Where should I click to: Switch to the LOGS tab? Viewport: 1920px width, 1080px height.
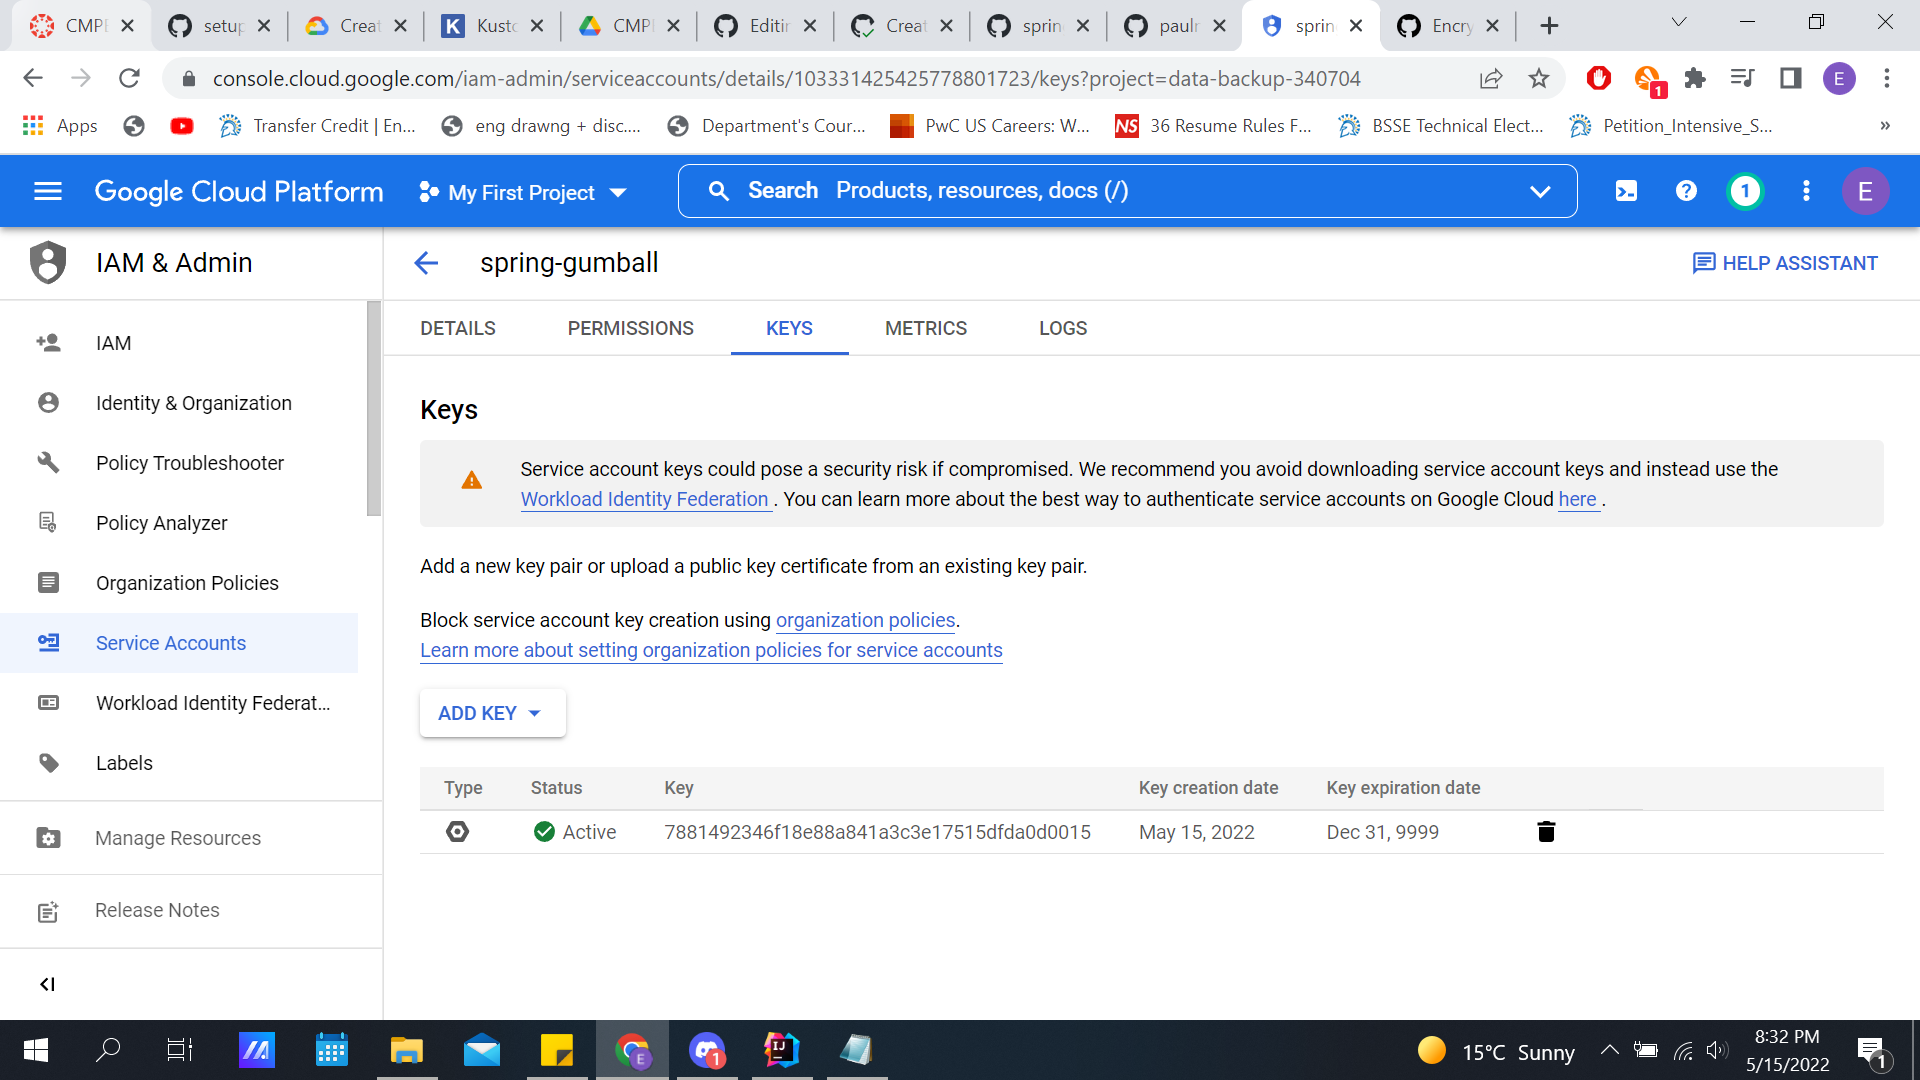coord(1062,328)
